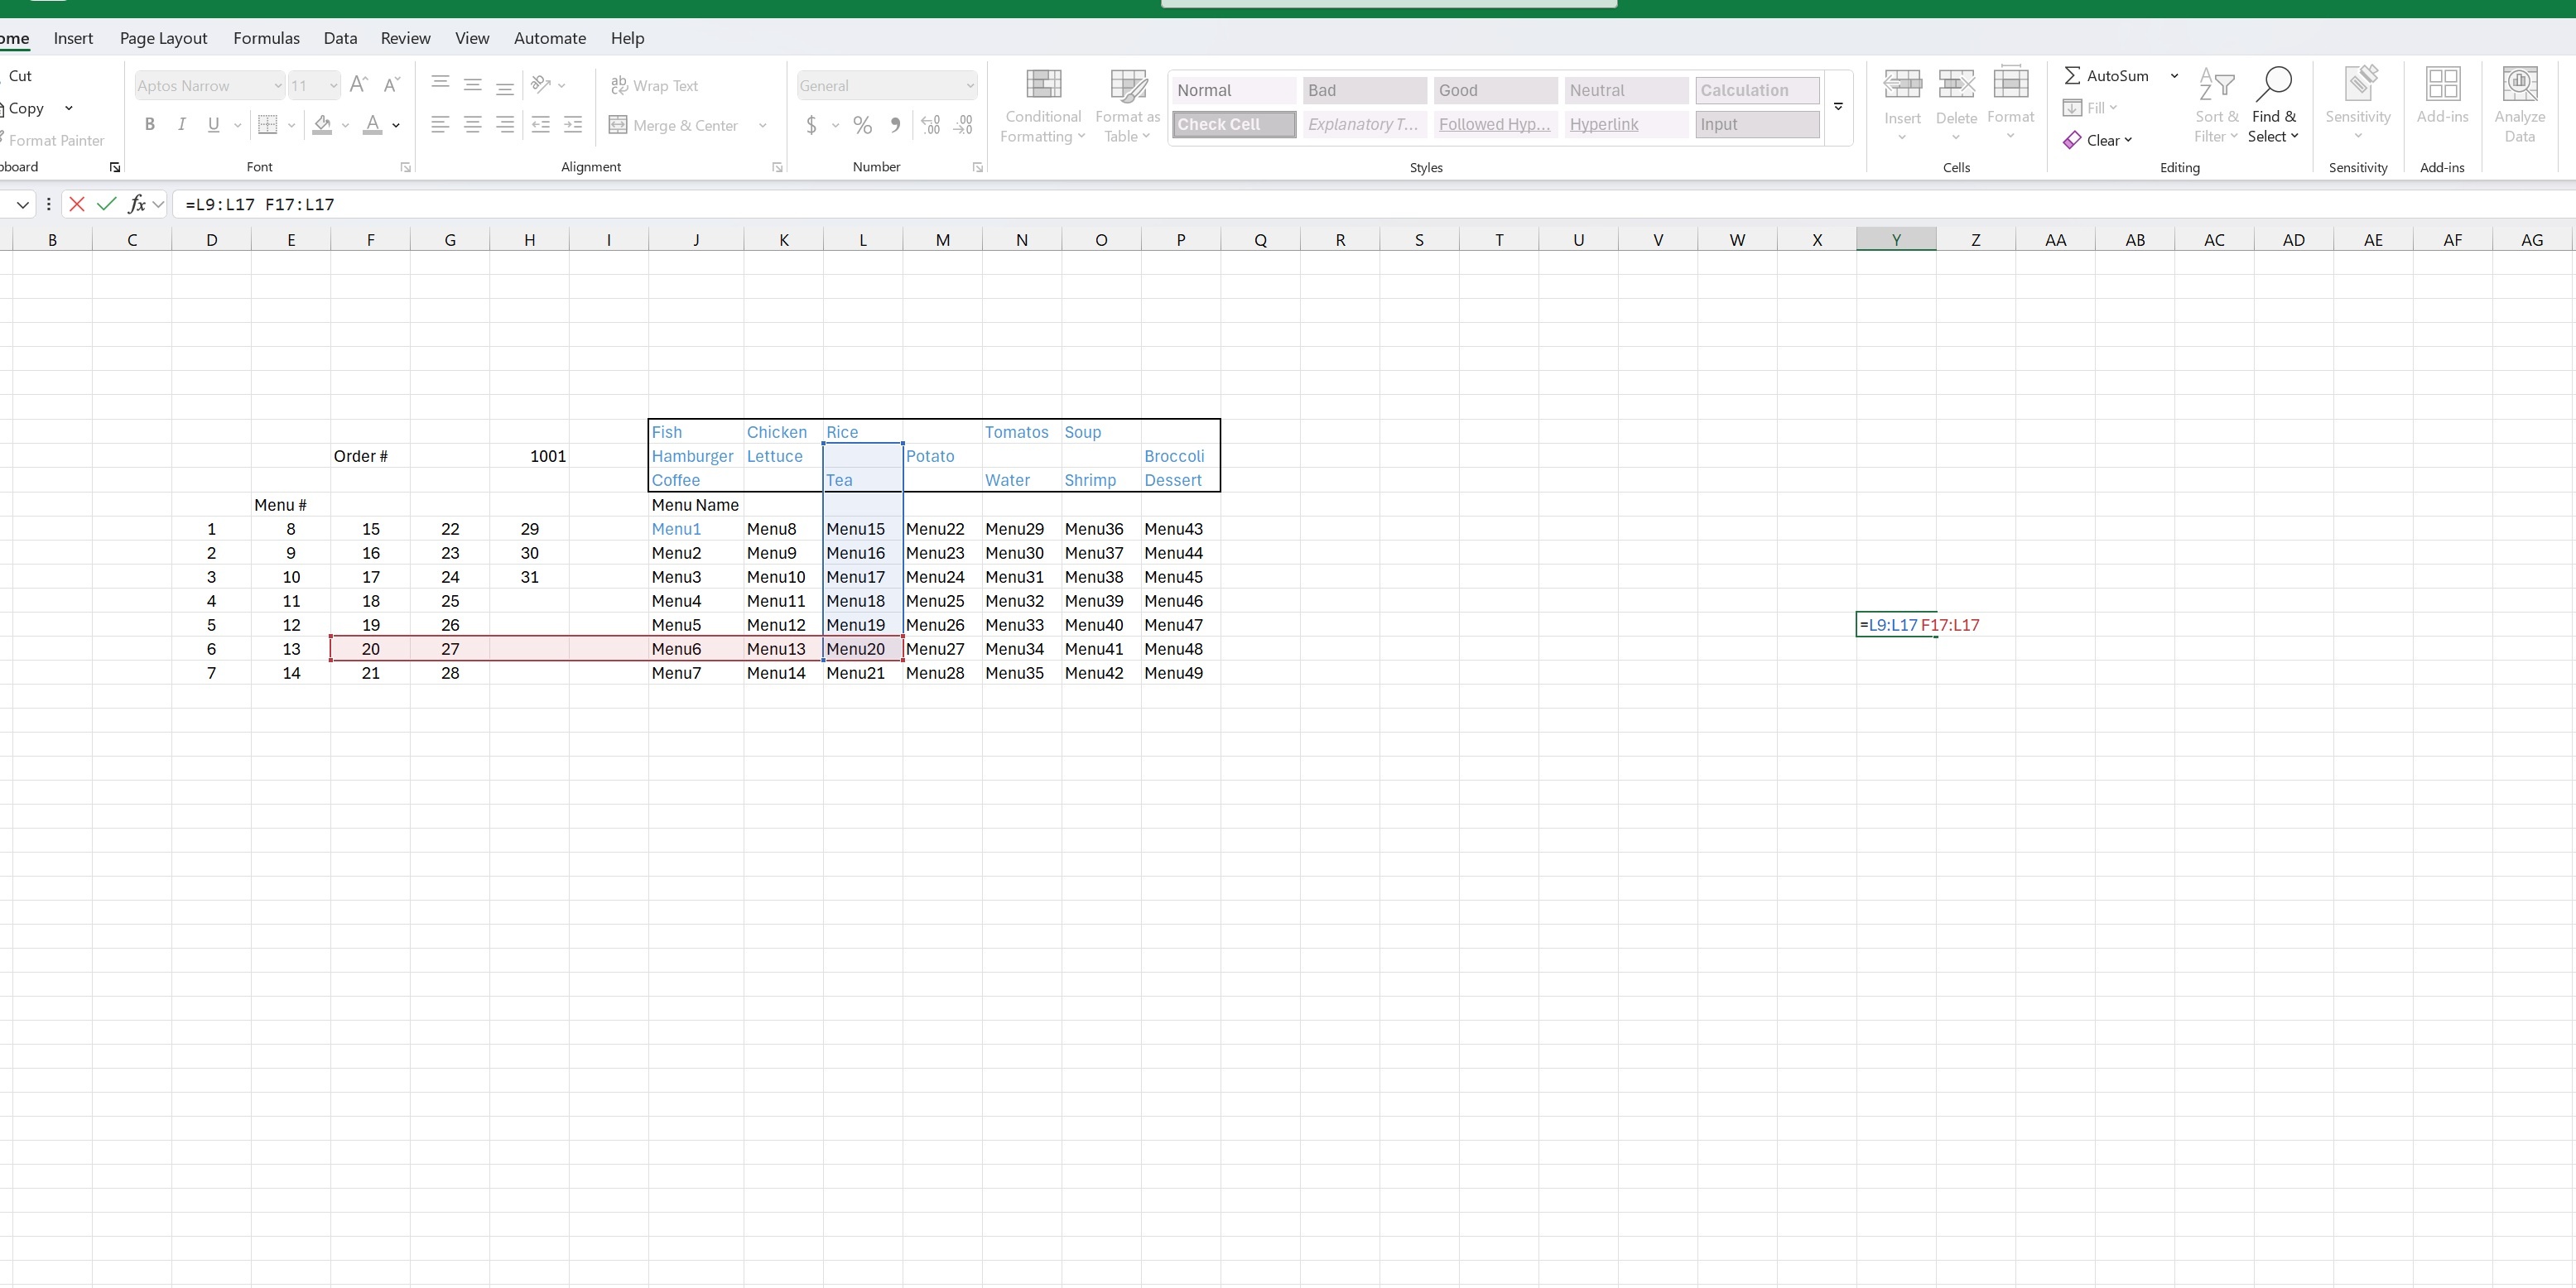The width and height of the screenshot is (2576, 1288).
Task: Click the Format as Table icon
Action: pyautogui.click(x=1126, y=105)
